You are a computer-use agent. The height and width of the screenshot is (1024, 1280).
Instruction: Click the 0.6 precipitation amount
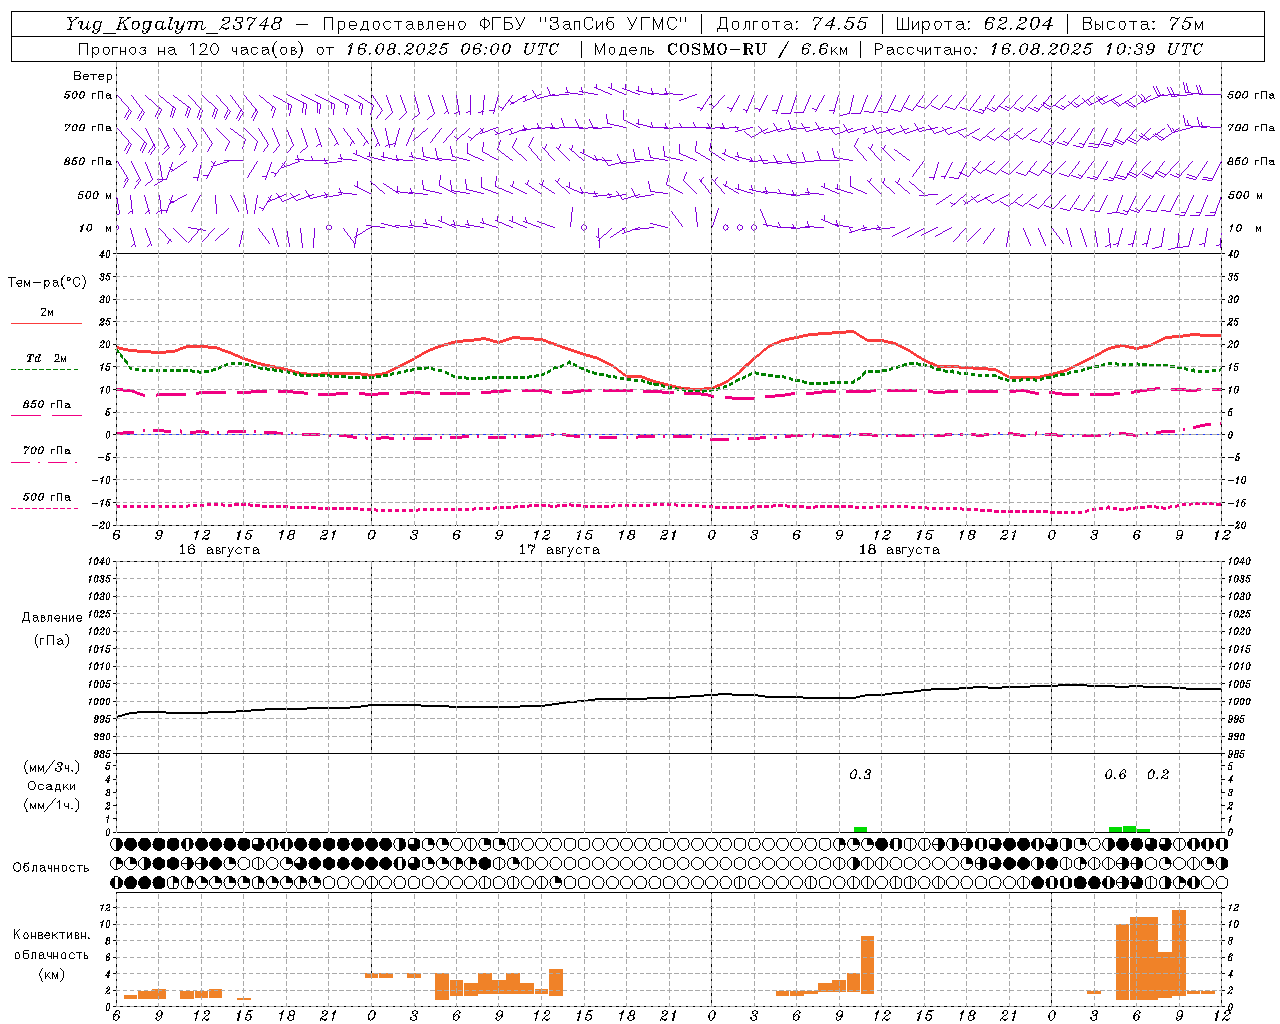(x=1115, y=775)
